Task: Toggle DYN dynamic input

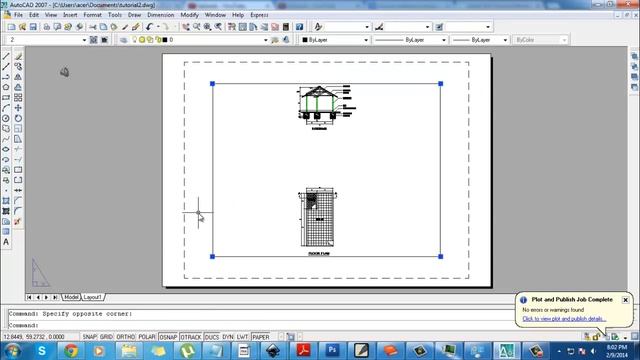Action: 228,337
